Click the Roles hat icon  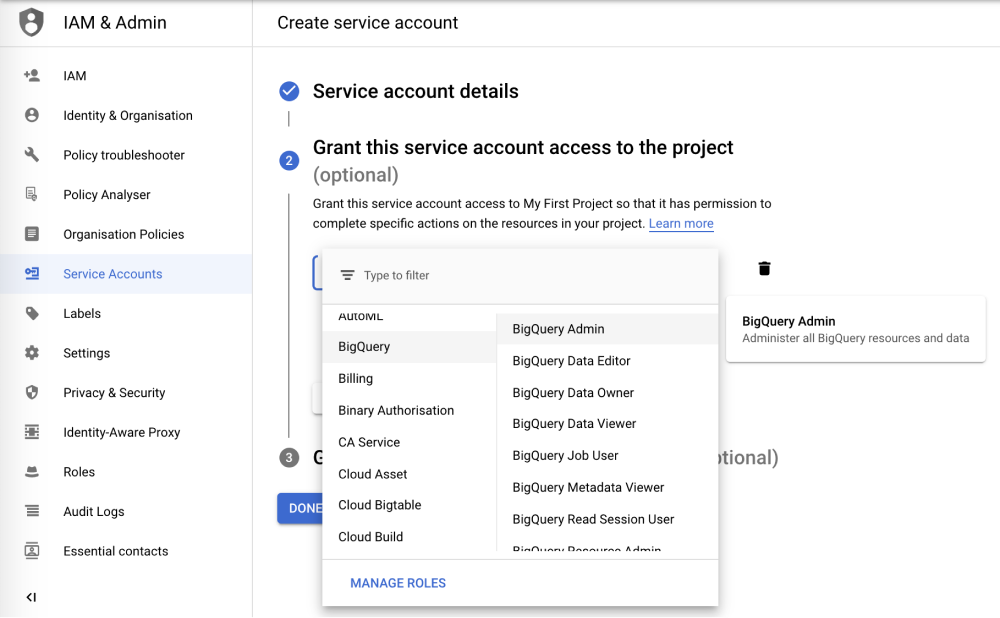tap(32, 472)
